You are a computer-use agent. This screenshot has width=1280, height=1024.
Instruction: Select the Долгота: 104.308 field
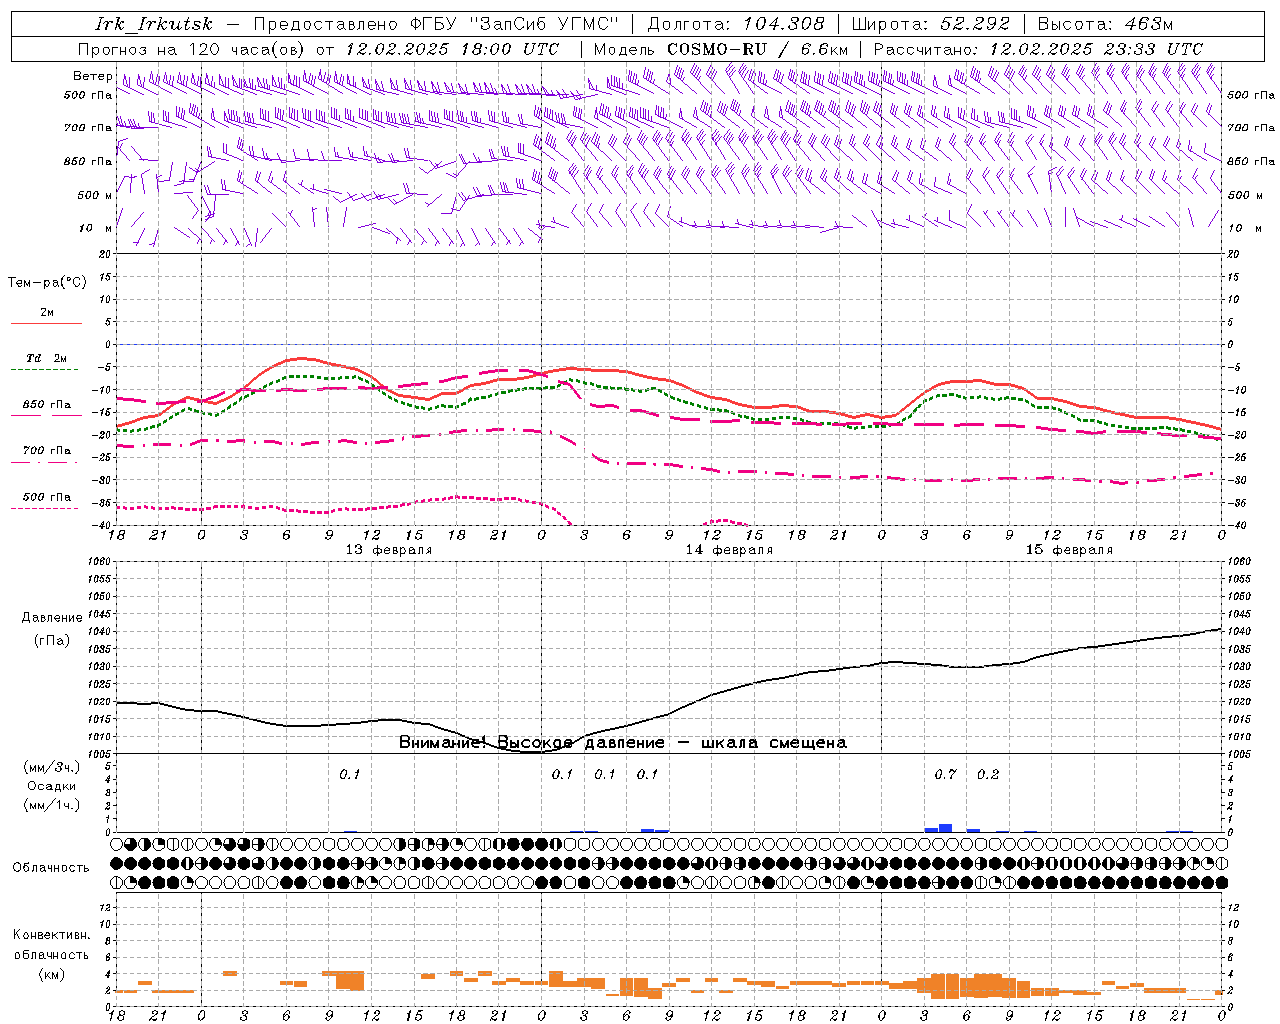[x=736, y=24]
